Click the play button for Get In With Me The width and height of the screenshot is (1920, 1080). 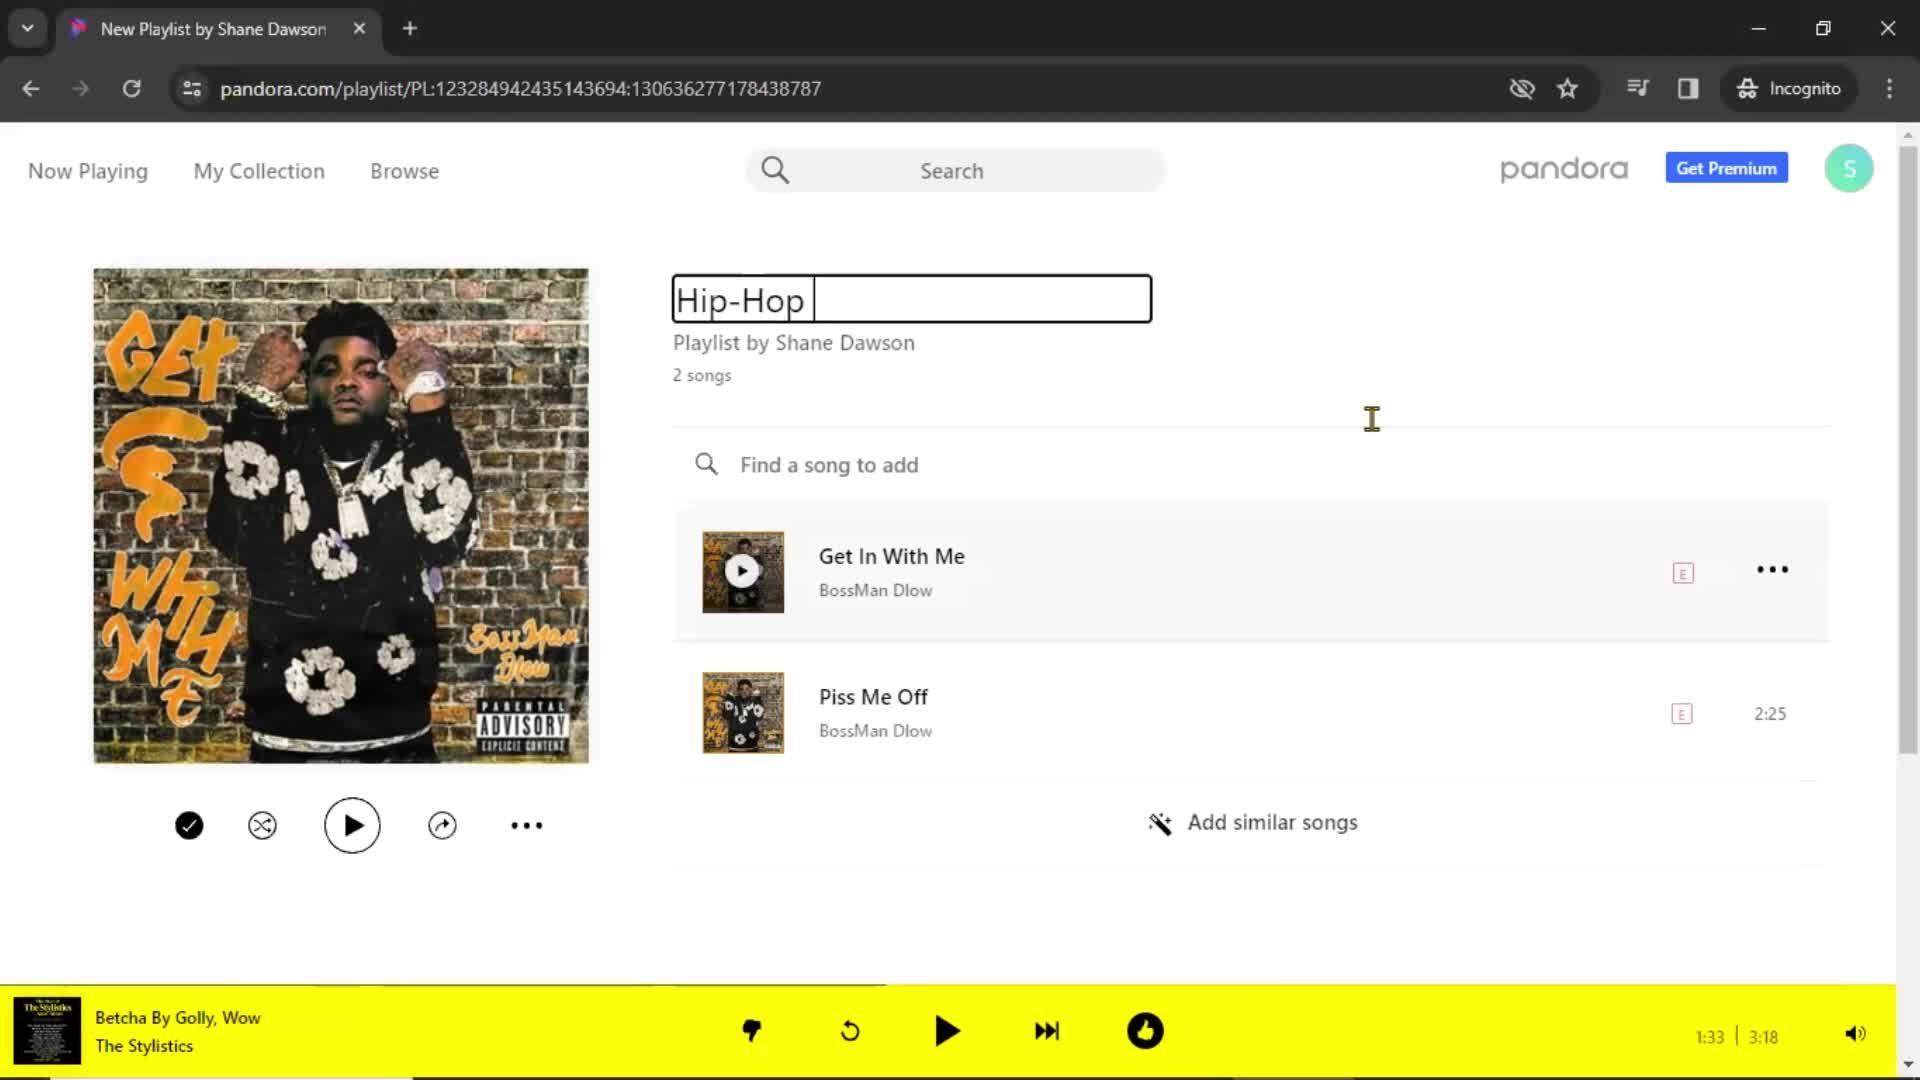click(742, 571)
